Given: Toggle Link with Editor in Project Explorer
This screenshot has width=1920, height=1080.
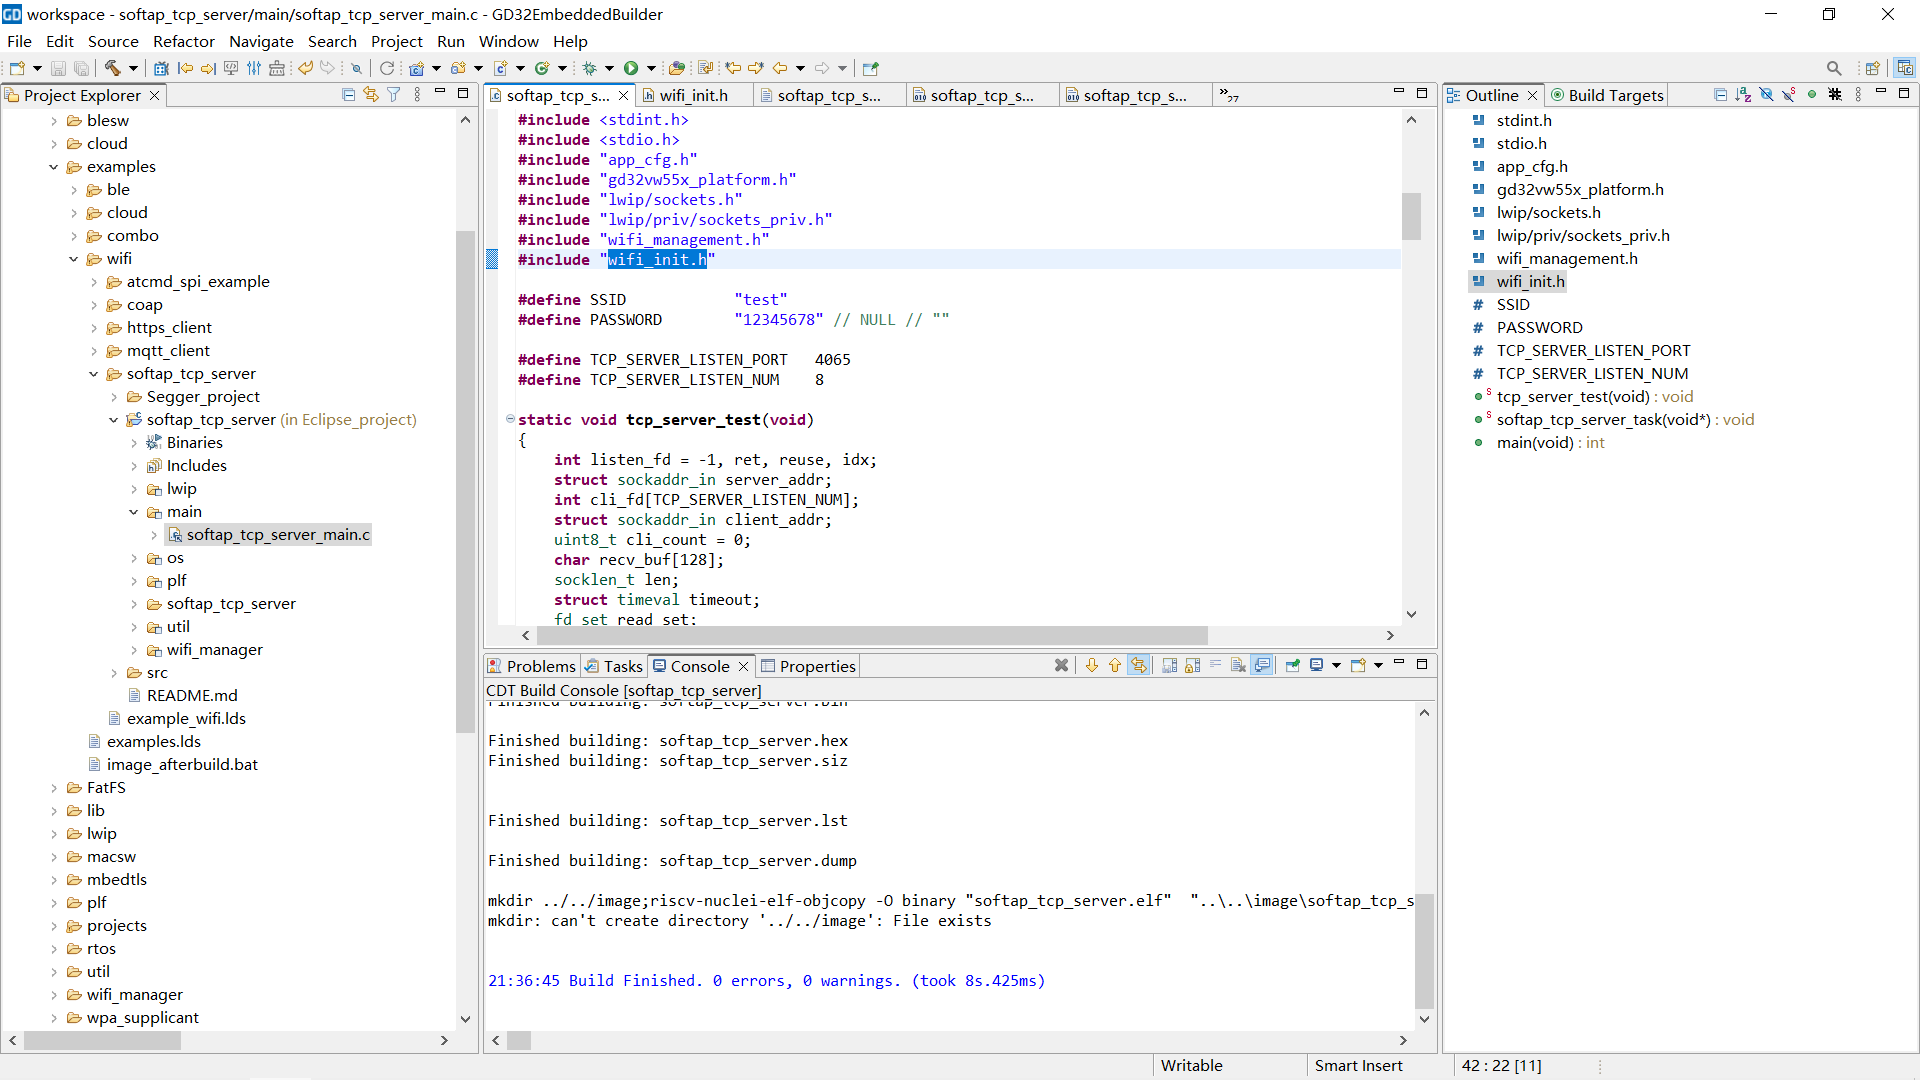Looking at the screenshot, I should [371, 95].
